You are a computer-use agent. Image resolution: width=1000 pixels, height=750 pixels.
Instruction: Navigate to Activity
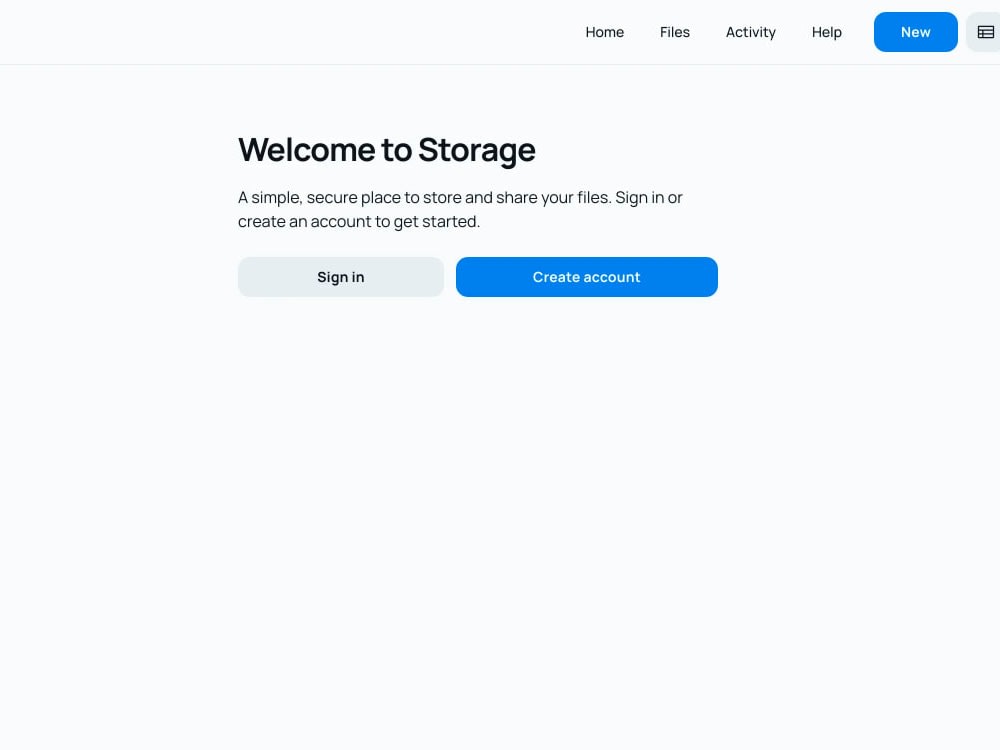[750, 32]
